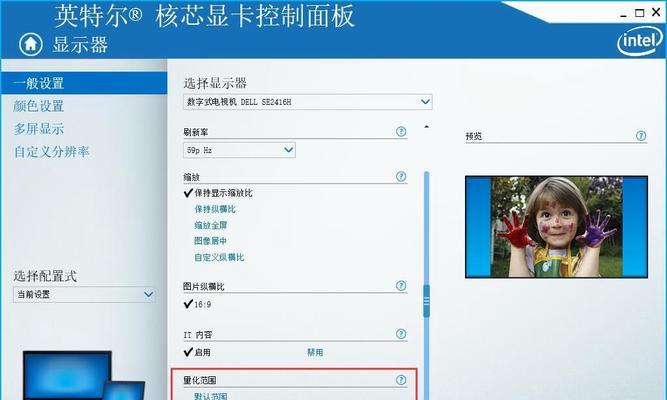Click the monitor devices illustration
Viewport: 667px width, 400px height.
pos(84,375)
